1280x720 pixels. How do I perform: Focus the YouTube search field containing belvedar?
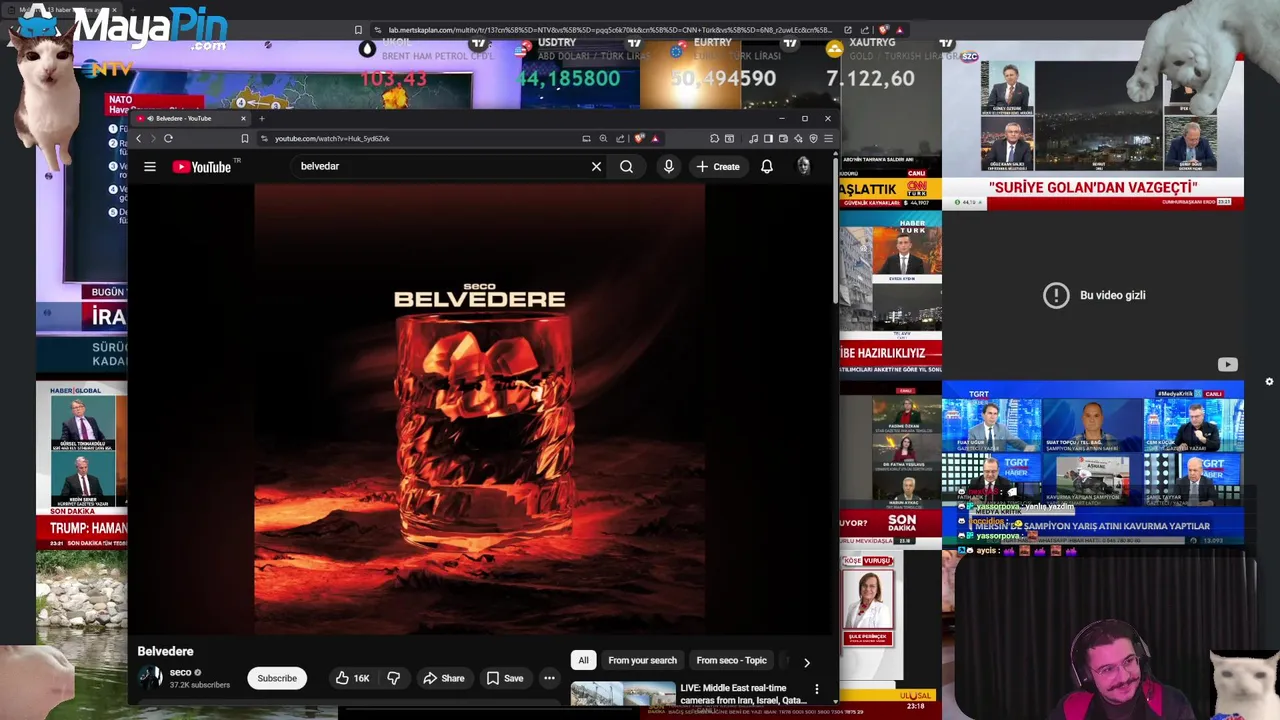(x=438, y=167)
